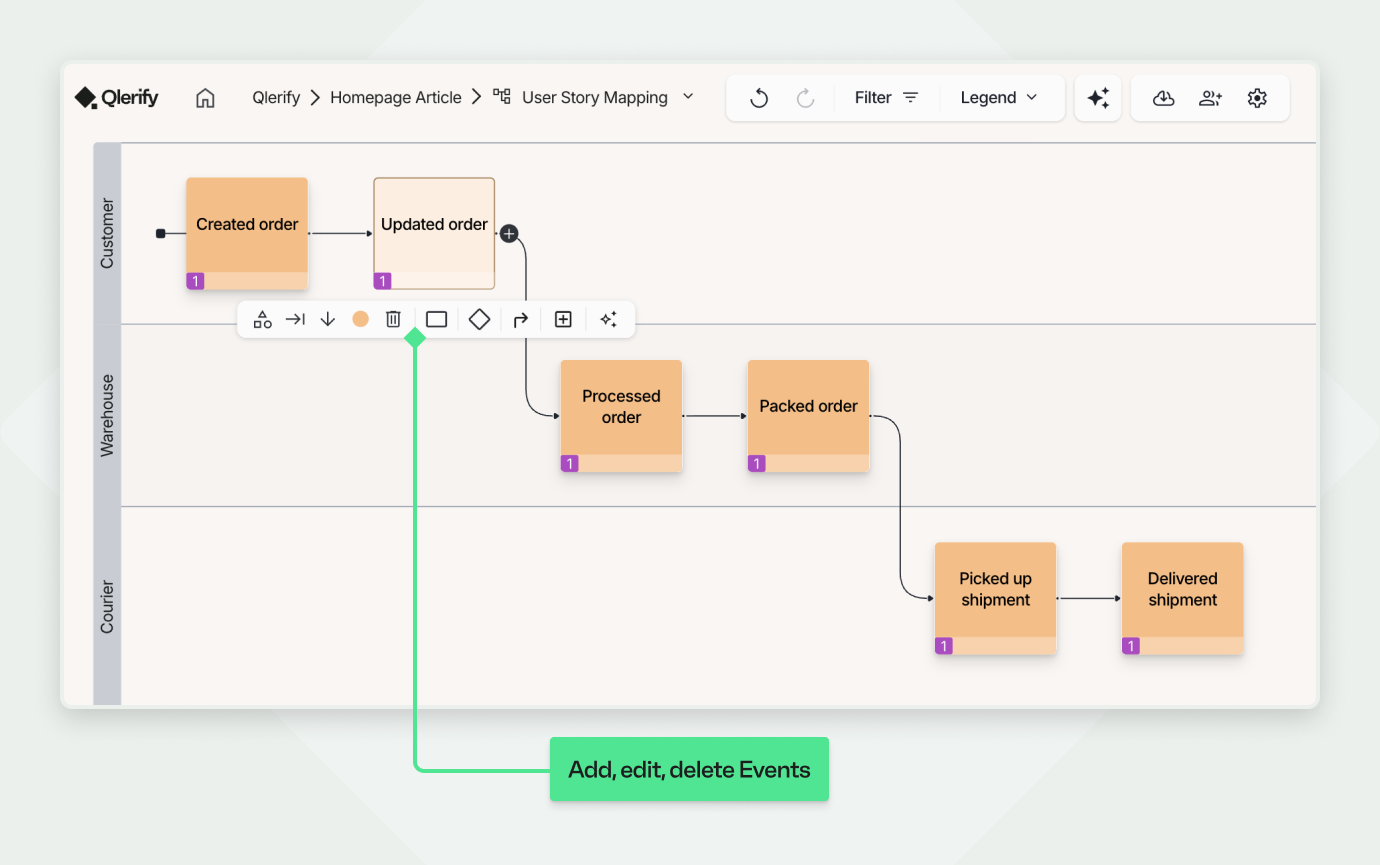
Task: Delete event with the trash icon
Action: tap(394, 319)
